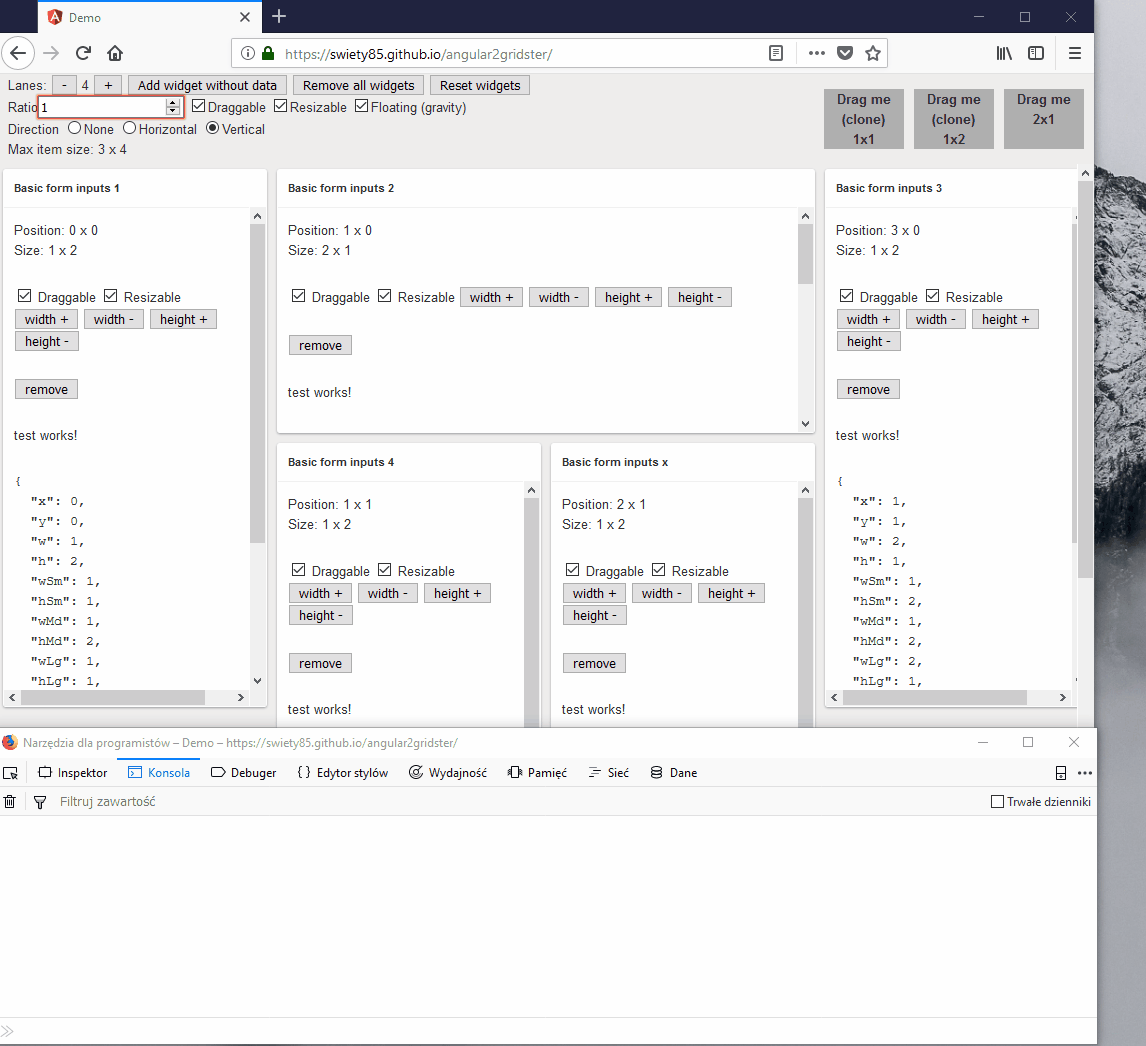This screenshot has height=1046, width=1146.
Task: Toggle global Resizable checkbox in top options
Action: [281, 107]
